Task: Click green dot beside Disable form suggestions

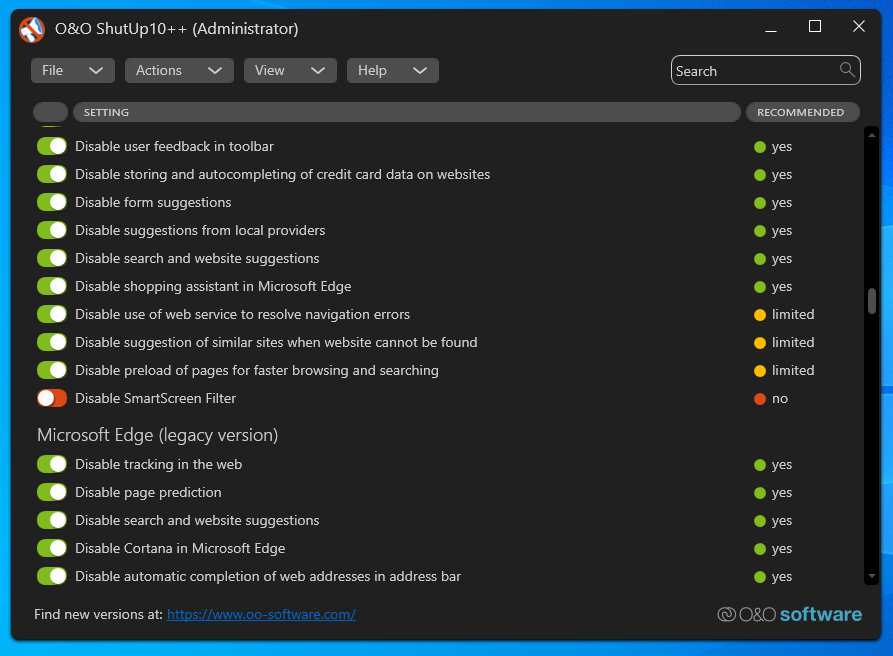Action: 760,203
